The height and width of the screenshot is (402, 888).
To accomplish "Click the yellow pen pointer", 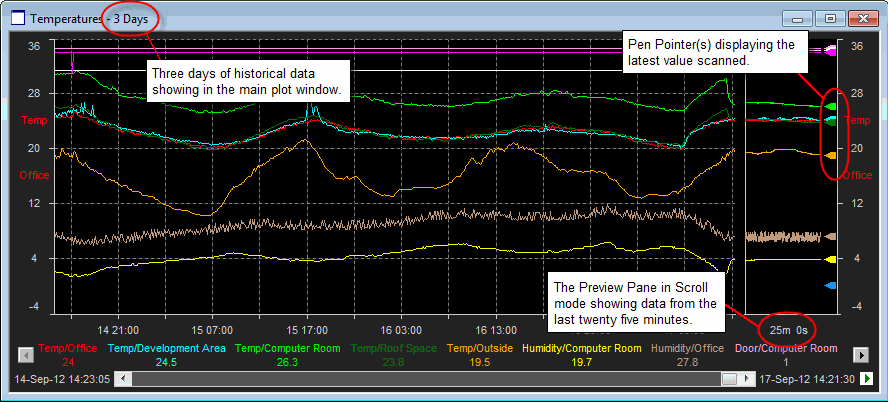I will click(830, 259).
